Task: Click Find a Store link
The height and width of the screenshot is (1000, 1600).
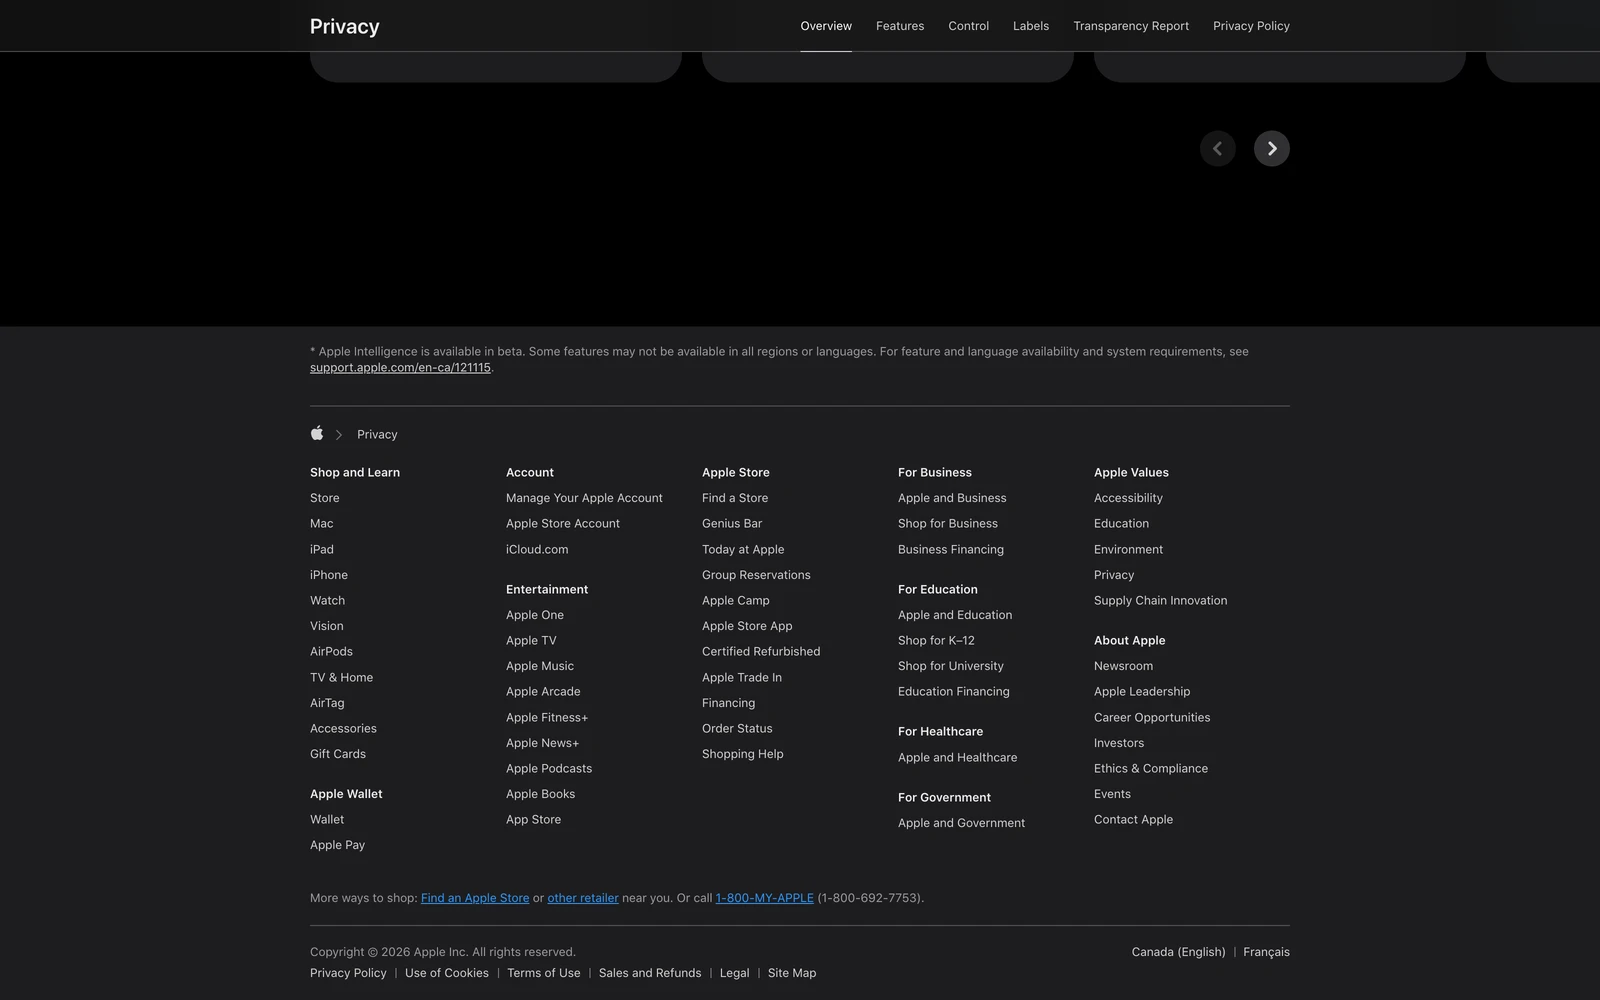Action: click(735, 498)
